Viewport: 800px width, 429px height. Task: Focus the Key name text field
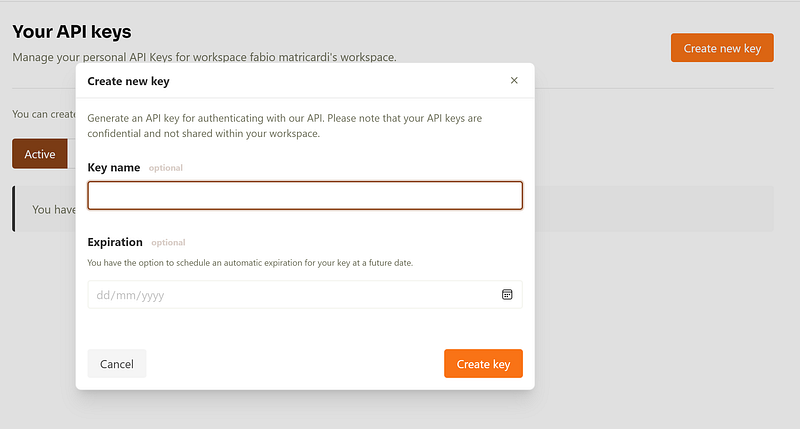click(305, 195)
